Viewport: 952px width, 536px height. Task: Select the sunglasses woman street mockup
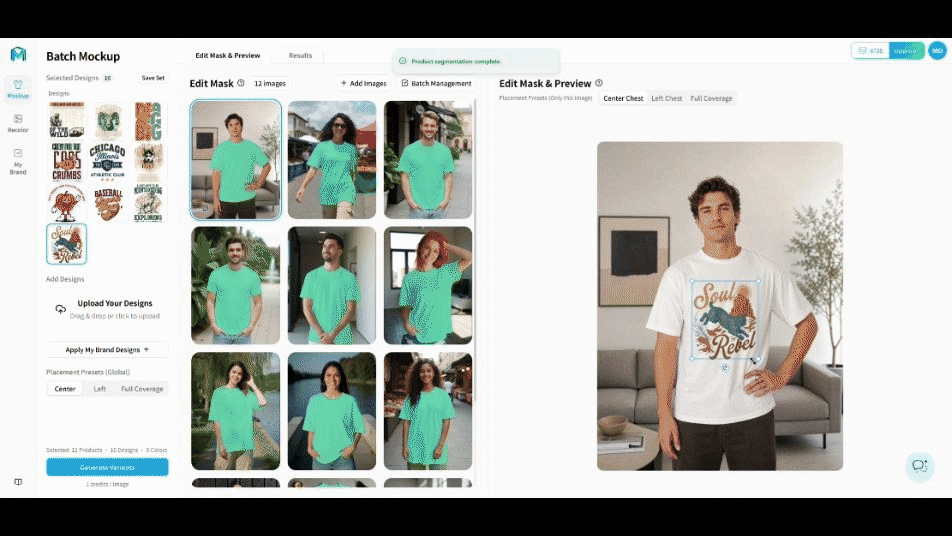click(x=332, y=160)
